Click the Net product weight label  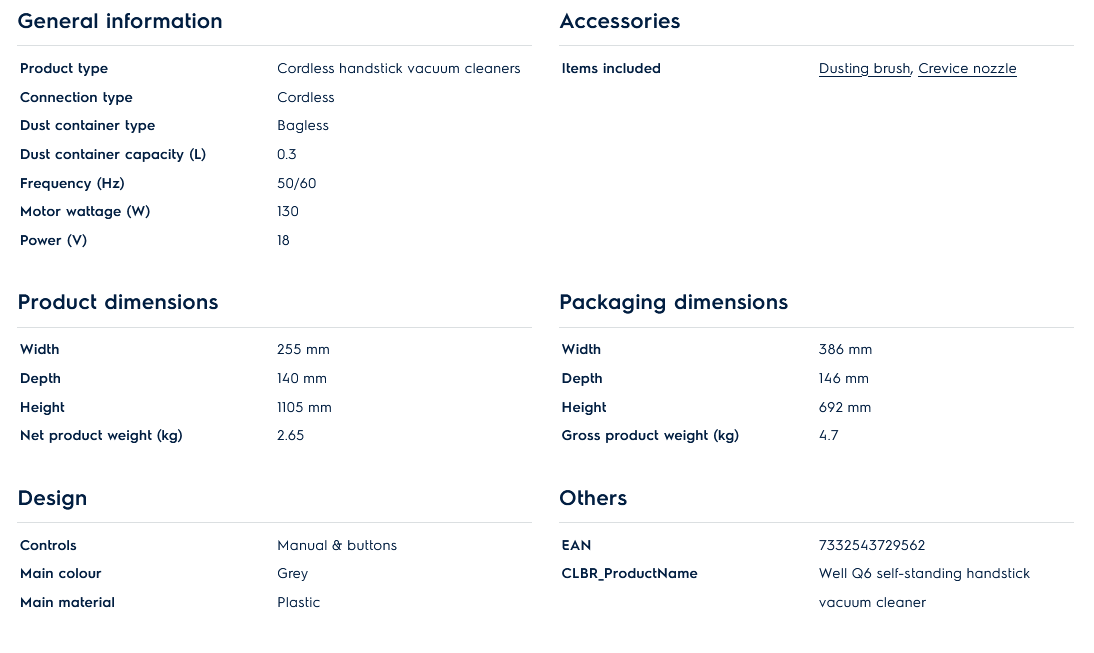101,436
